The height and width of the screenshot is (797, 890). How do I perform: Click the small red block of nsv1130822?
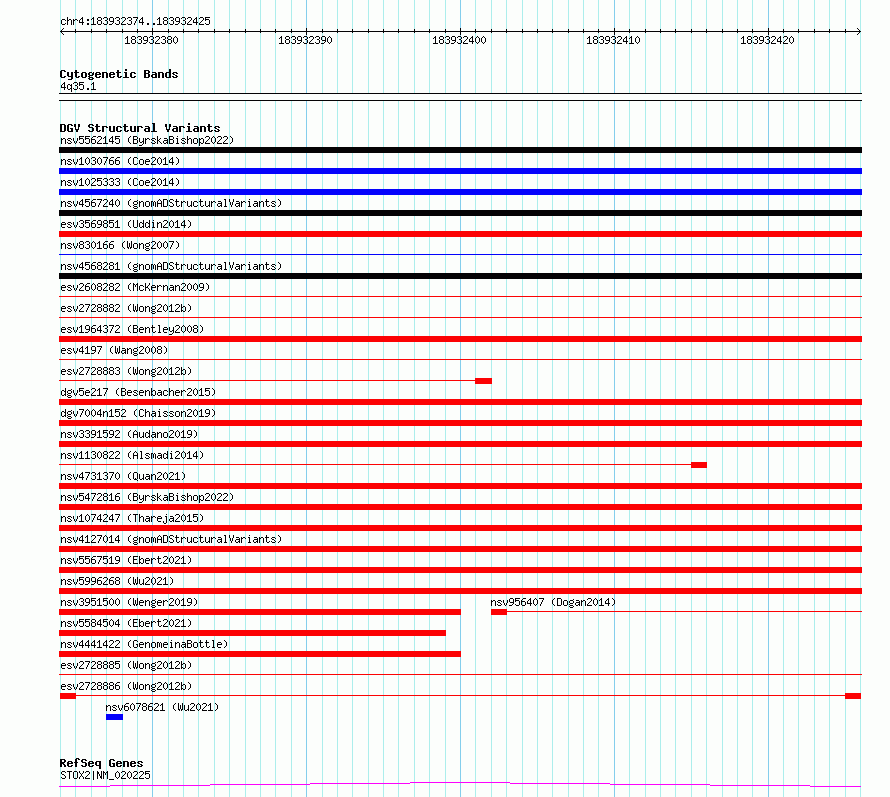(x=699, y=465)
